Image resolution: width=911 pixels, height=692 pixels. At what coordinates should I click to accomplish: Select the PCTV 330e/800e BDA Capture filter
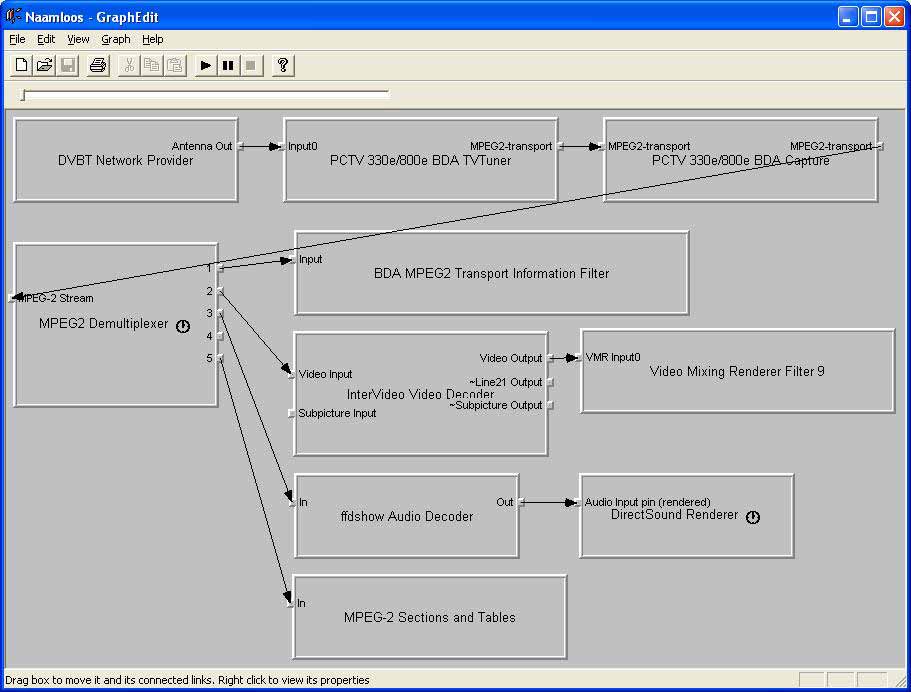[x=741, y=160]
